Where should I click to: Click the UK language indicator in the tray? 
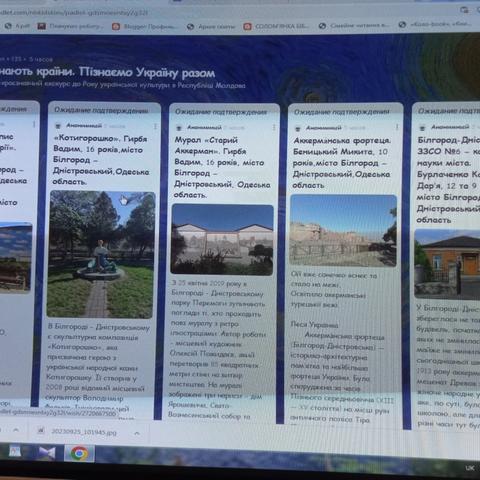(x=469, y=468)
